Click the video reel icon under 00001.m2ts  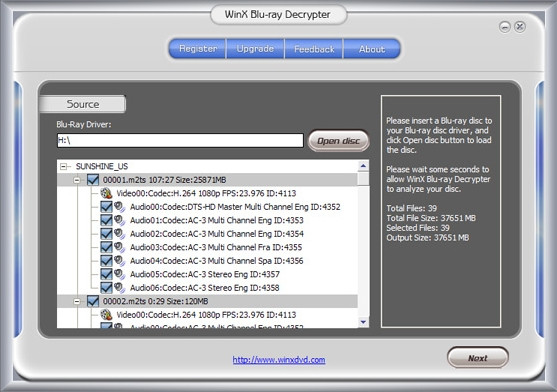point(106,193)
